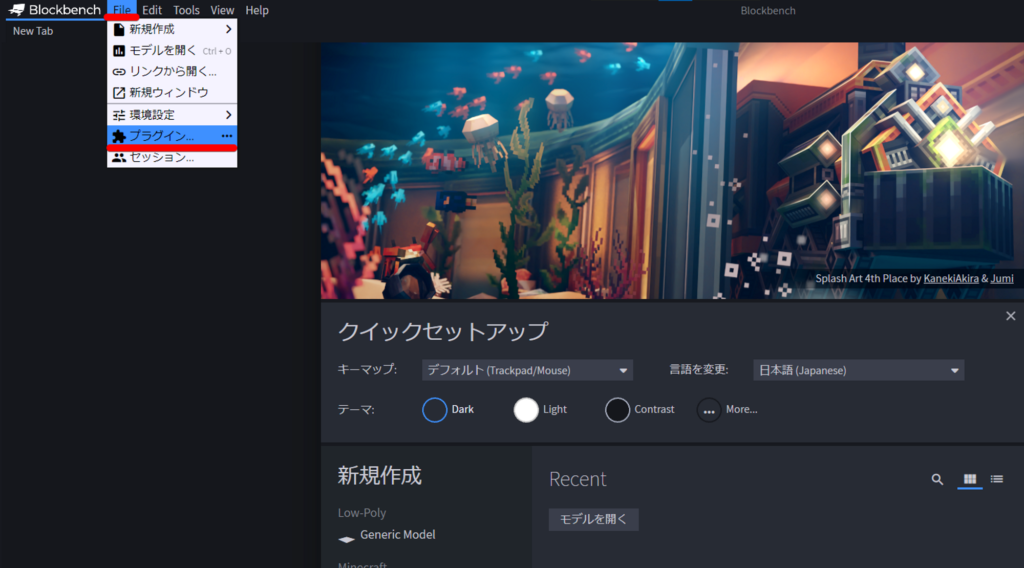Viewport: 1024px width, 568px height.
Task: Click the search icon in Recent
Action: 937,479
